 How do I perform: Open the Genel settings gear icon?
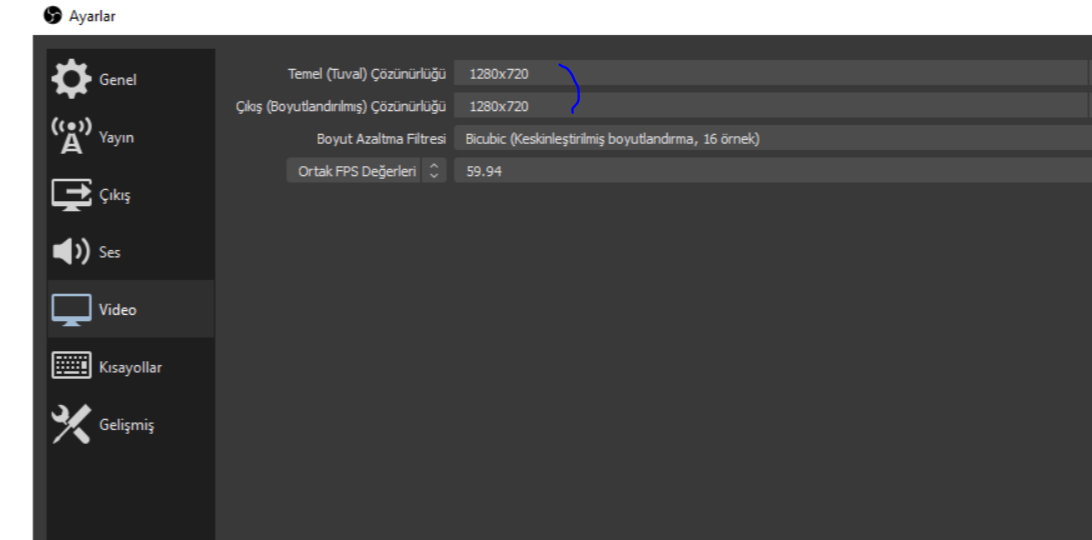click(x=71, y=79)
